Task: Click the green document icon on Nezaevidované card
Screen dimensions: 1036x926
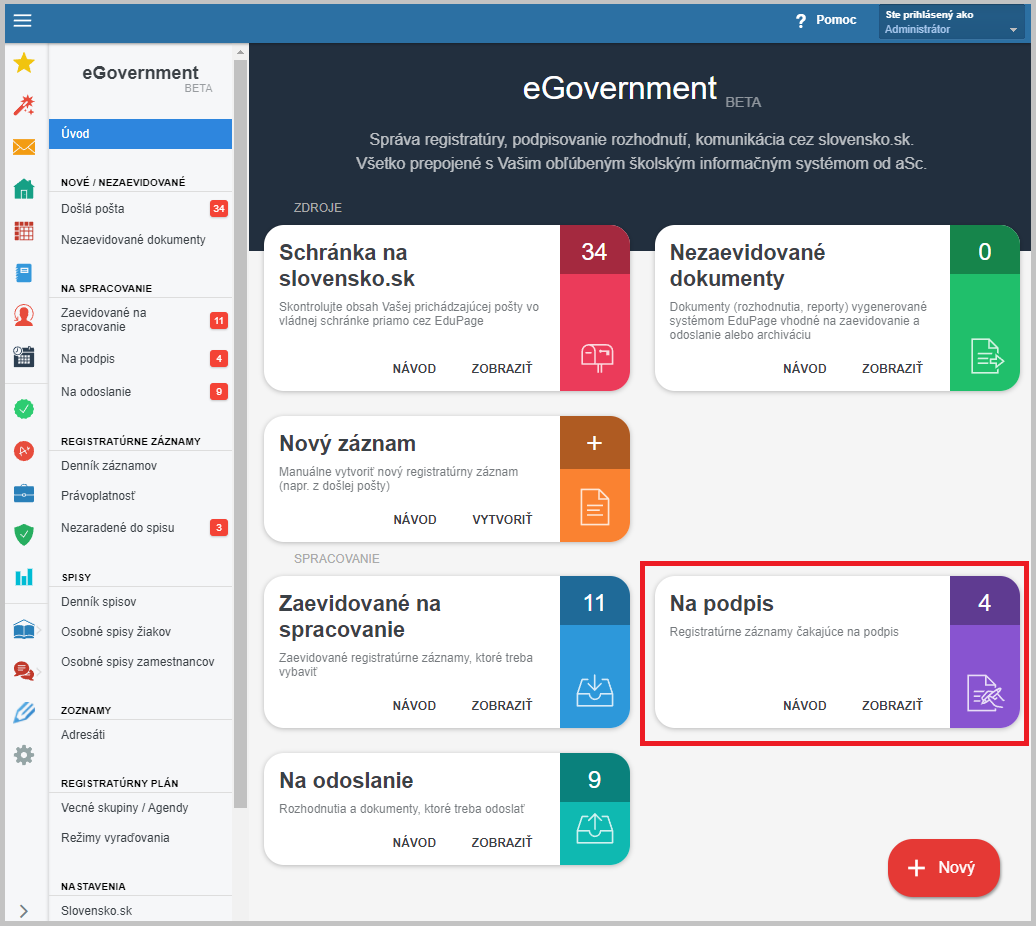Action: [x=986, y=356]
